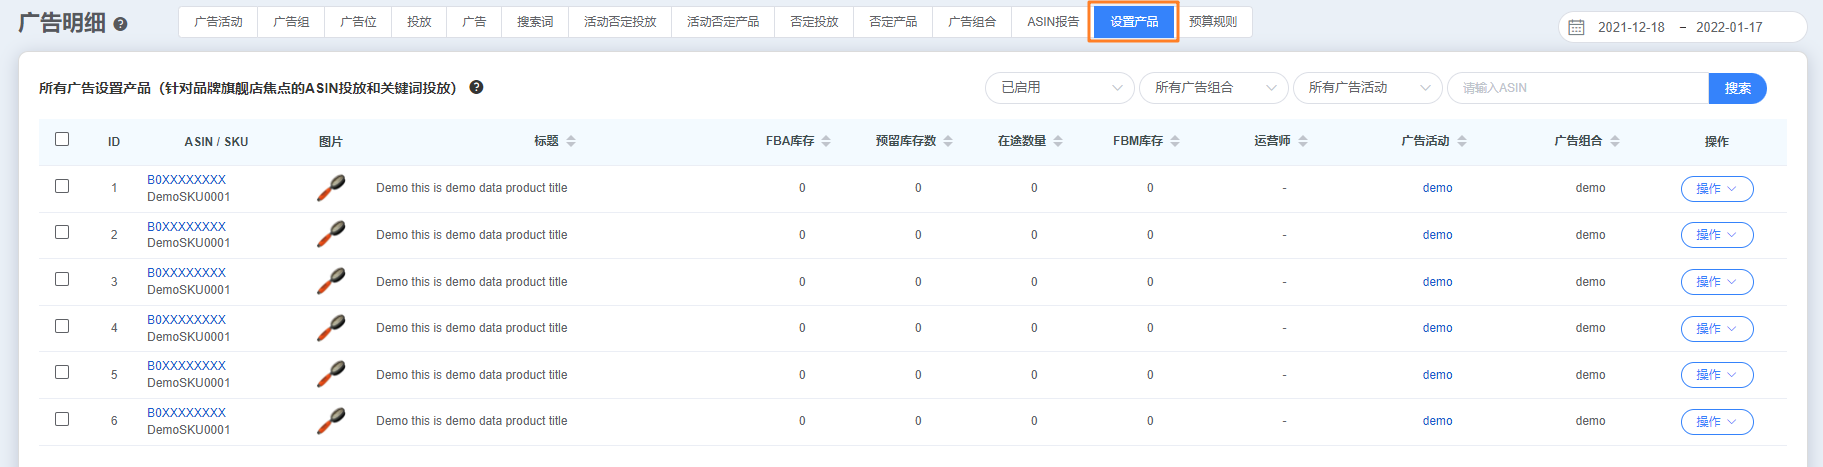Click the question mark icon after the table description

click(476, 87)
